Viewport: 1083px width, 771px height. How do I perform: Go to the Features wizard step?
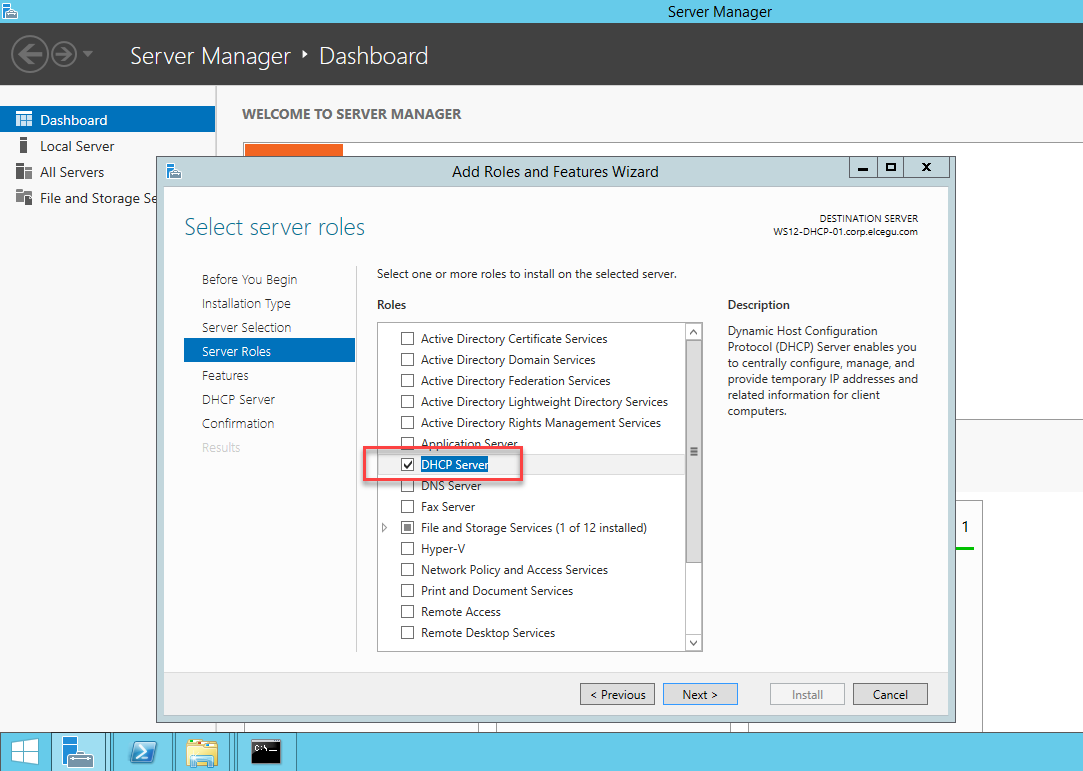[x=225, y=376]
